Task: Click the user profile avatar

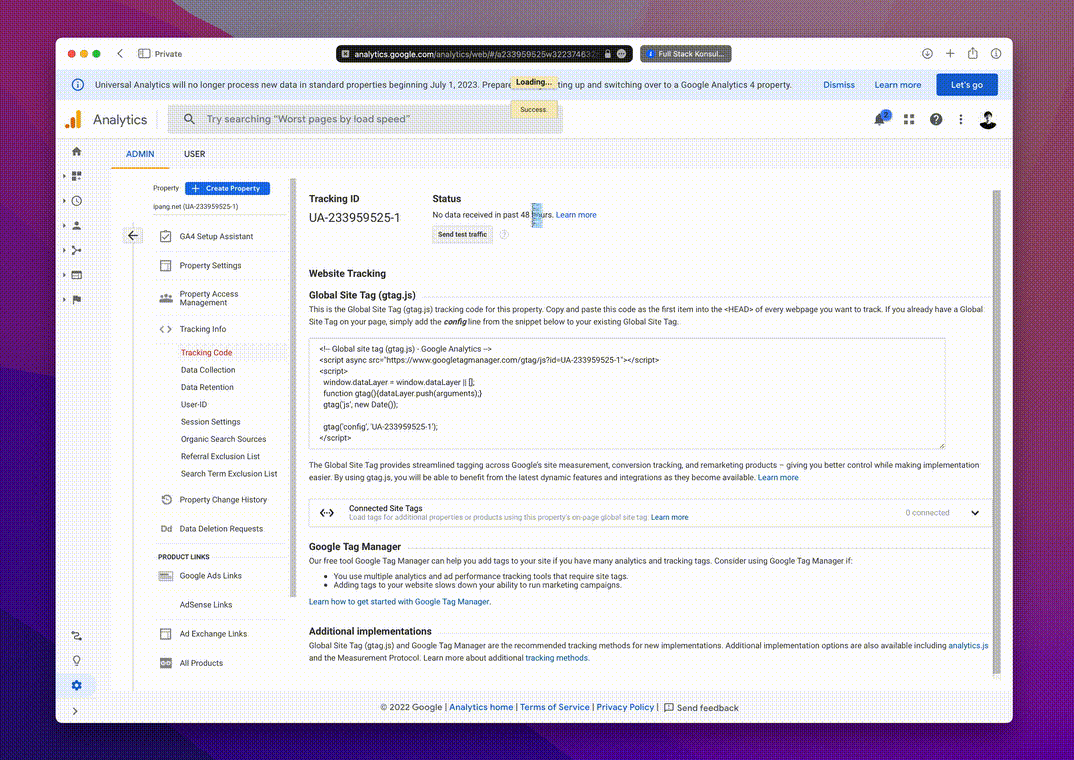Action: [988, 120]
